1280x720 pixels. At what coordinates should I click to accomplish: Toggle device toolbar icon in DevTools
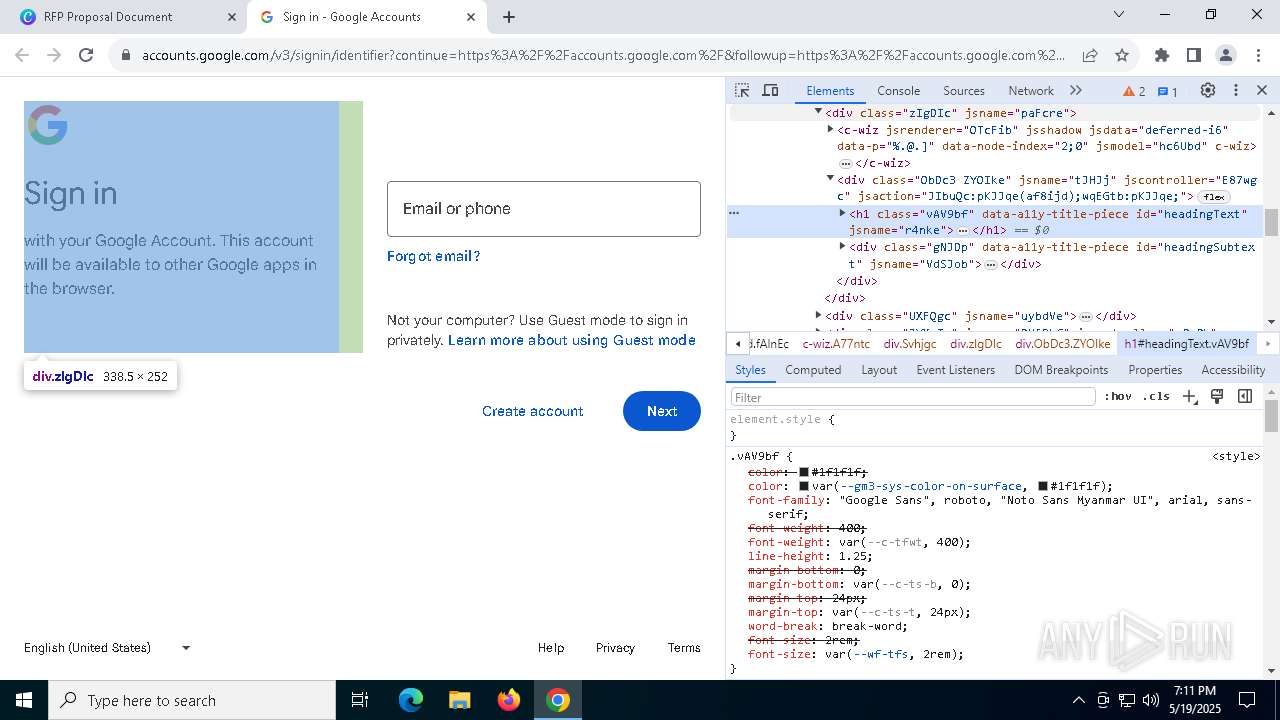coord(770,90)
